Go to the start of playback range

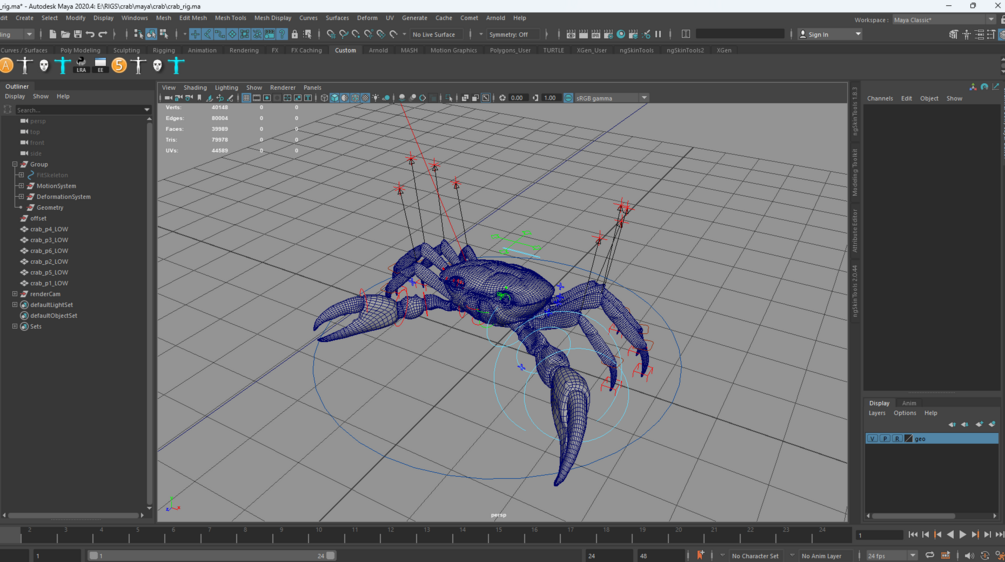pyautogui.click(x=913, y=534)
